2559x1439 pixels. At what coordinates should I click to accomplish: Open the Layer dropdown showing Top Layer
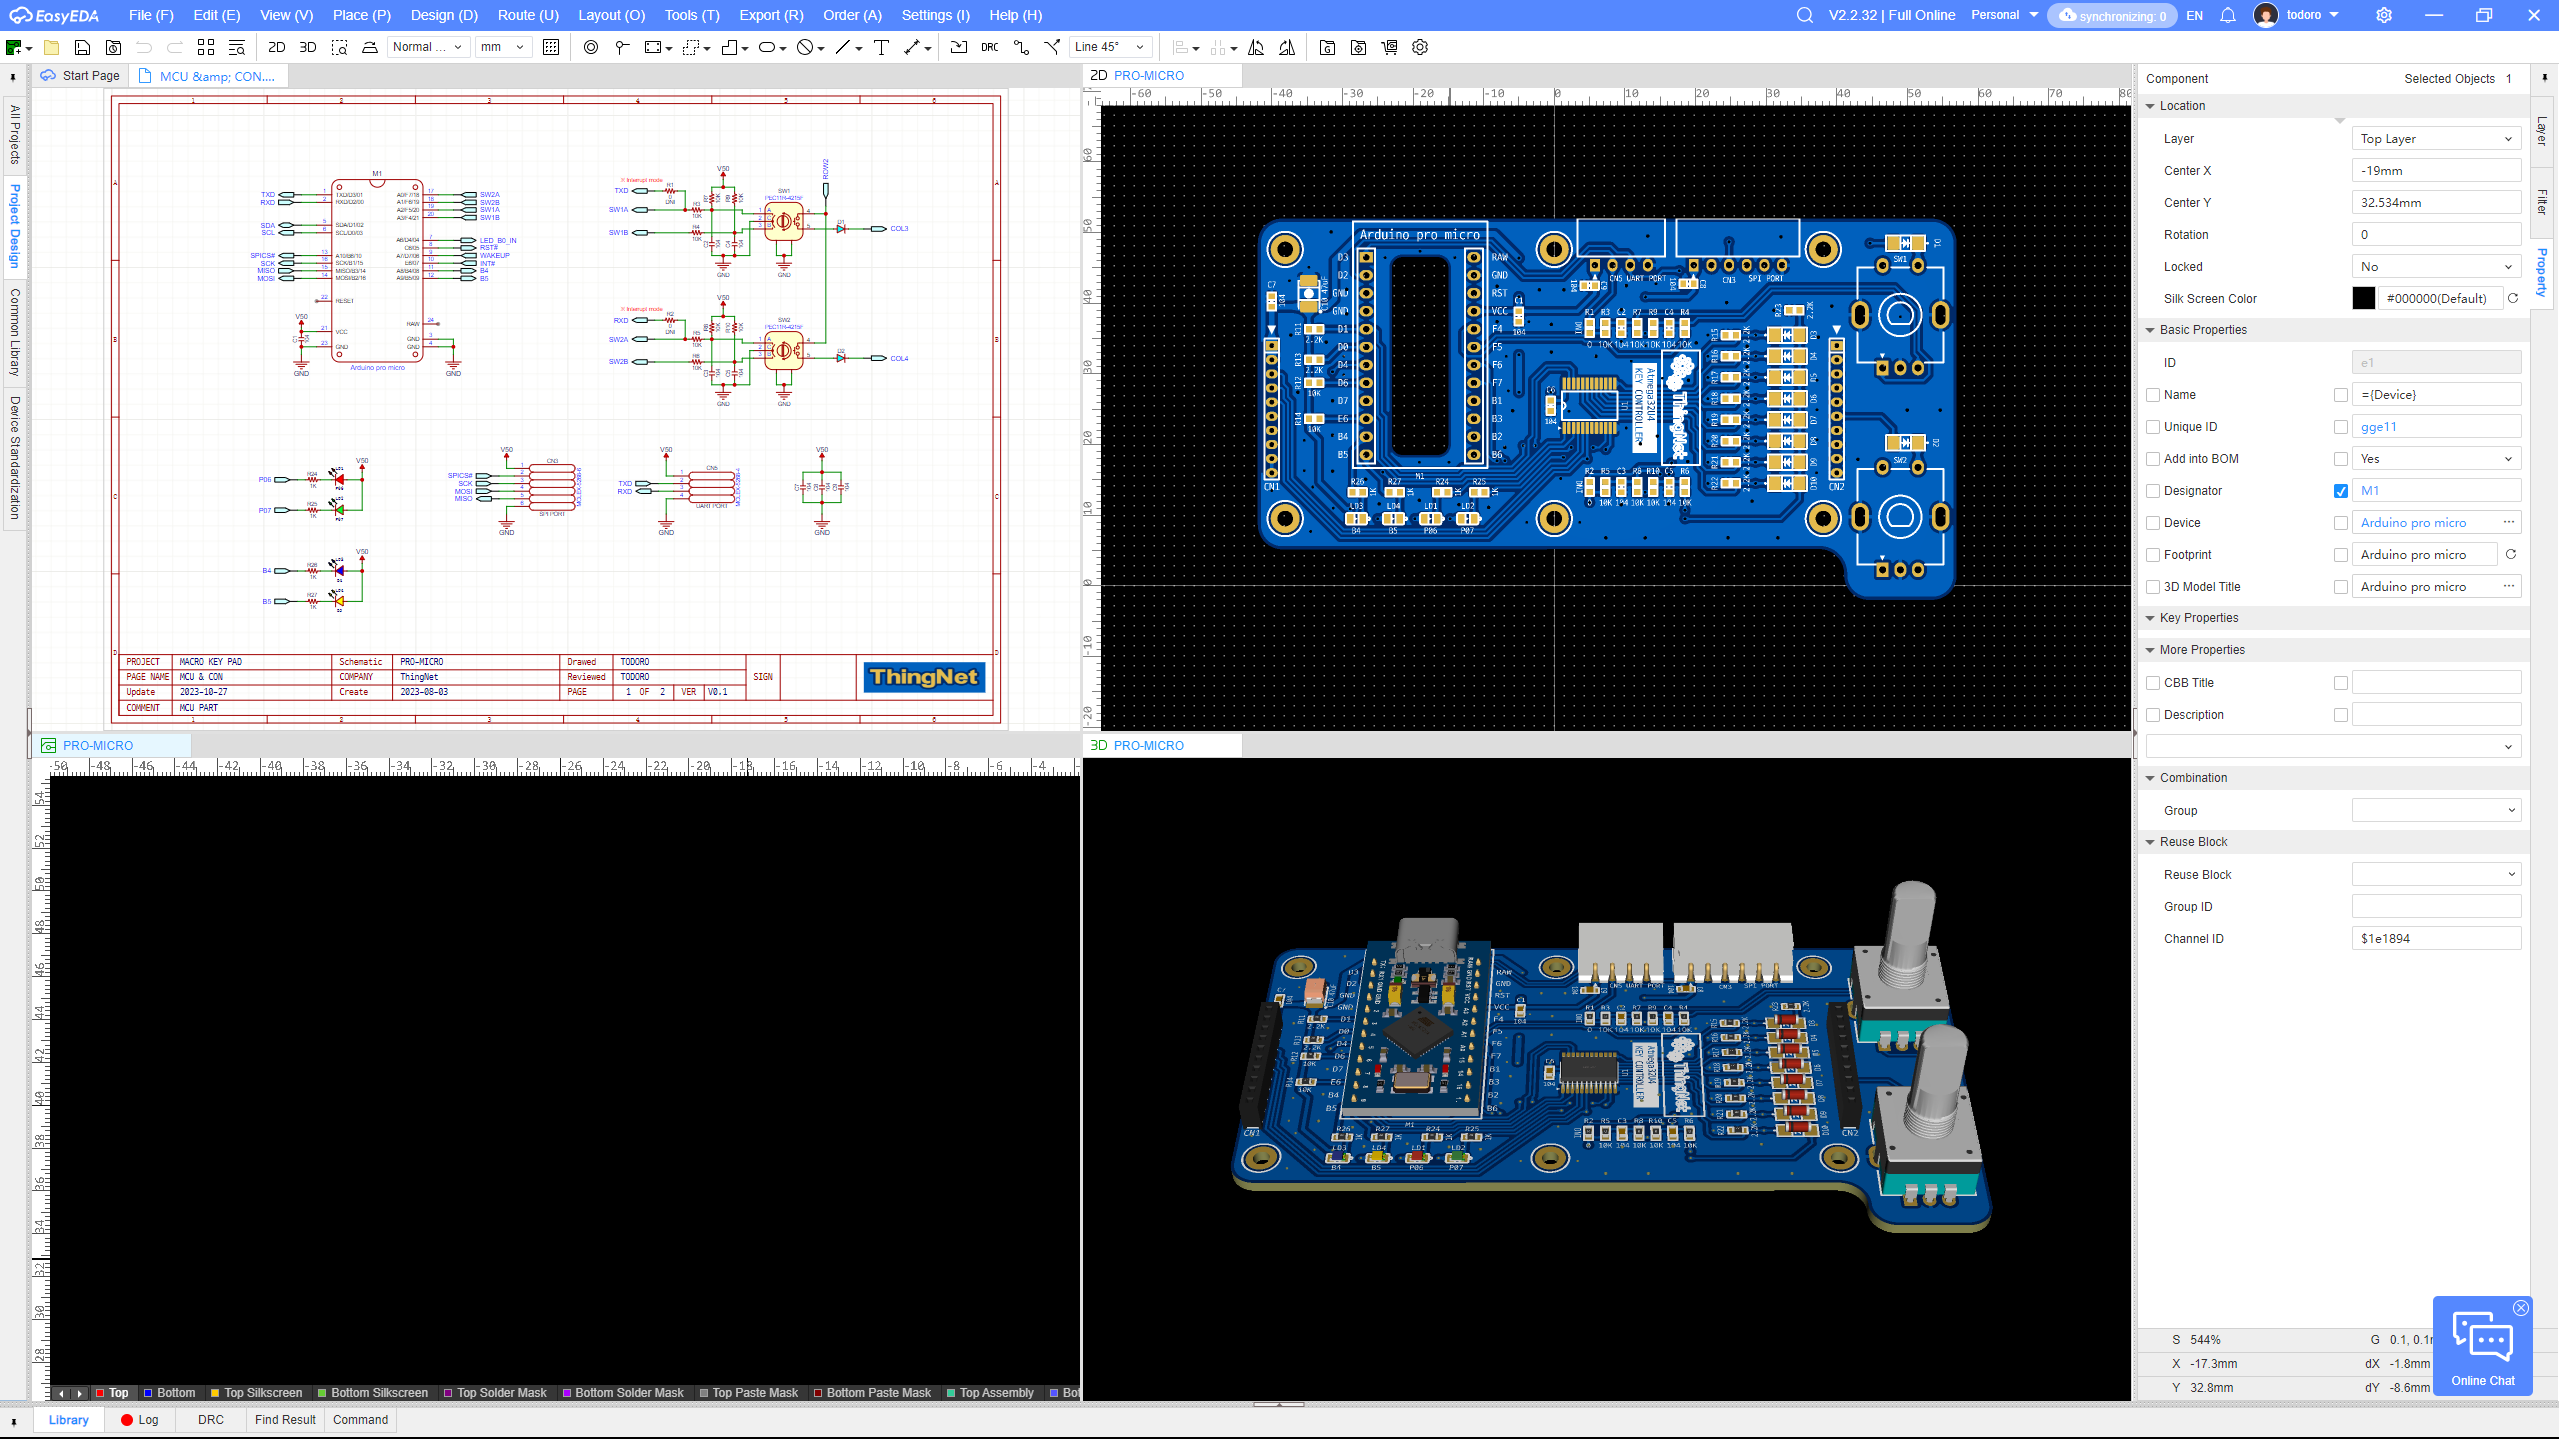coord(2436,139)
